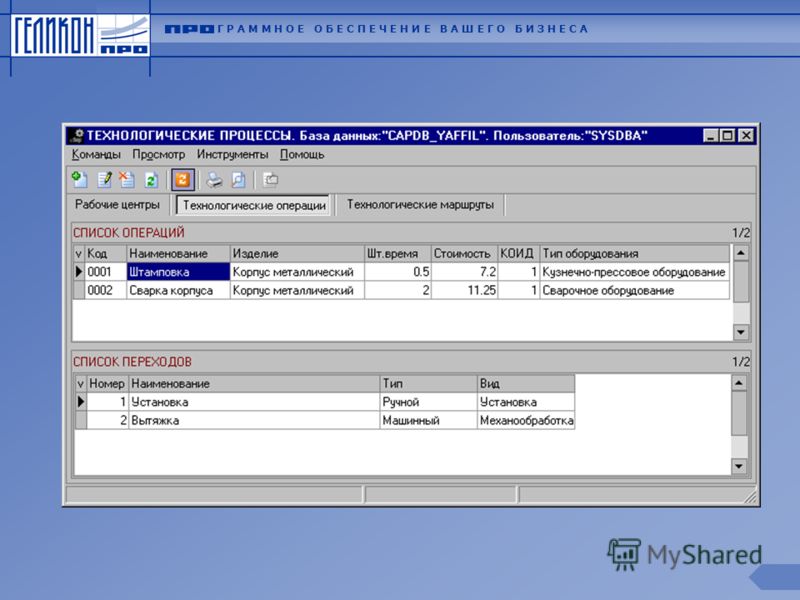Screen dimensions: 800x600
Task: Sort operations by Код column header
Action: pyautogui.click(x=105, y=254)
